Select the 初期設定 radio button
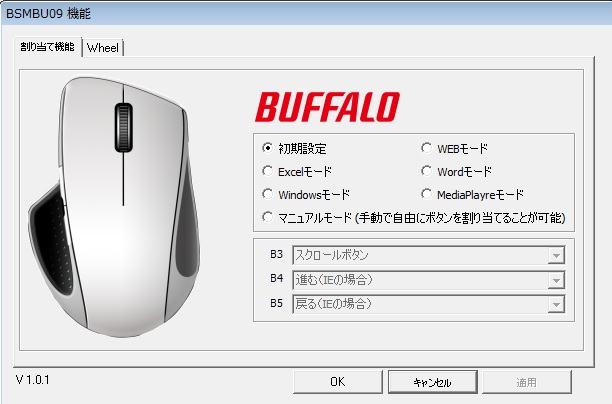Image resolution: width=612 pixels, height=404 pixels. pos(267,148)
